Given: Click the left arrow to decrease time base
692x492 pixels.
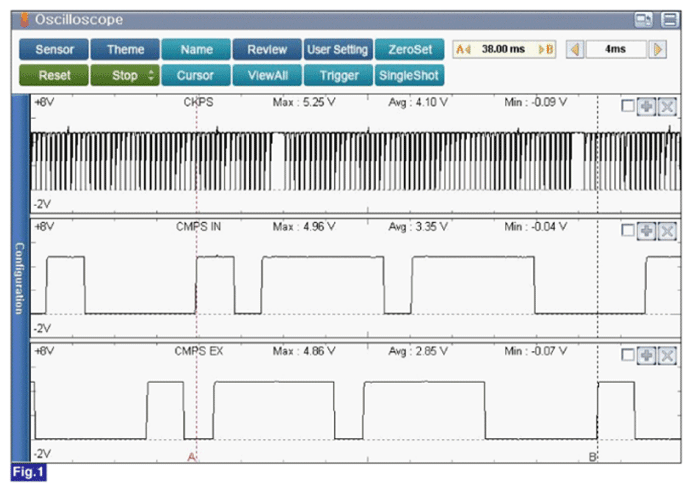Looking at the screenshot, I should click(x=574, y=49).
